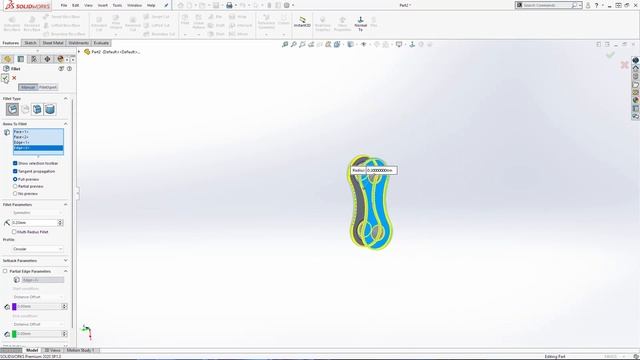Open the Design Library task pane icon

(636, 76)
